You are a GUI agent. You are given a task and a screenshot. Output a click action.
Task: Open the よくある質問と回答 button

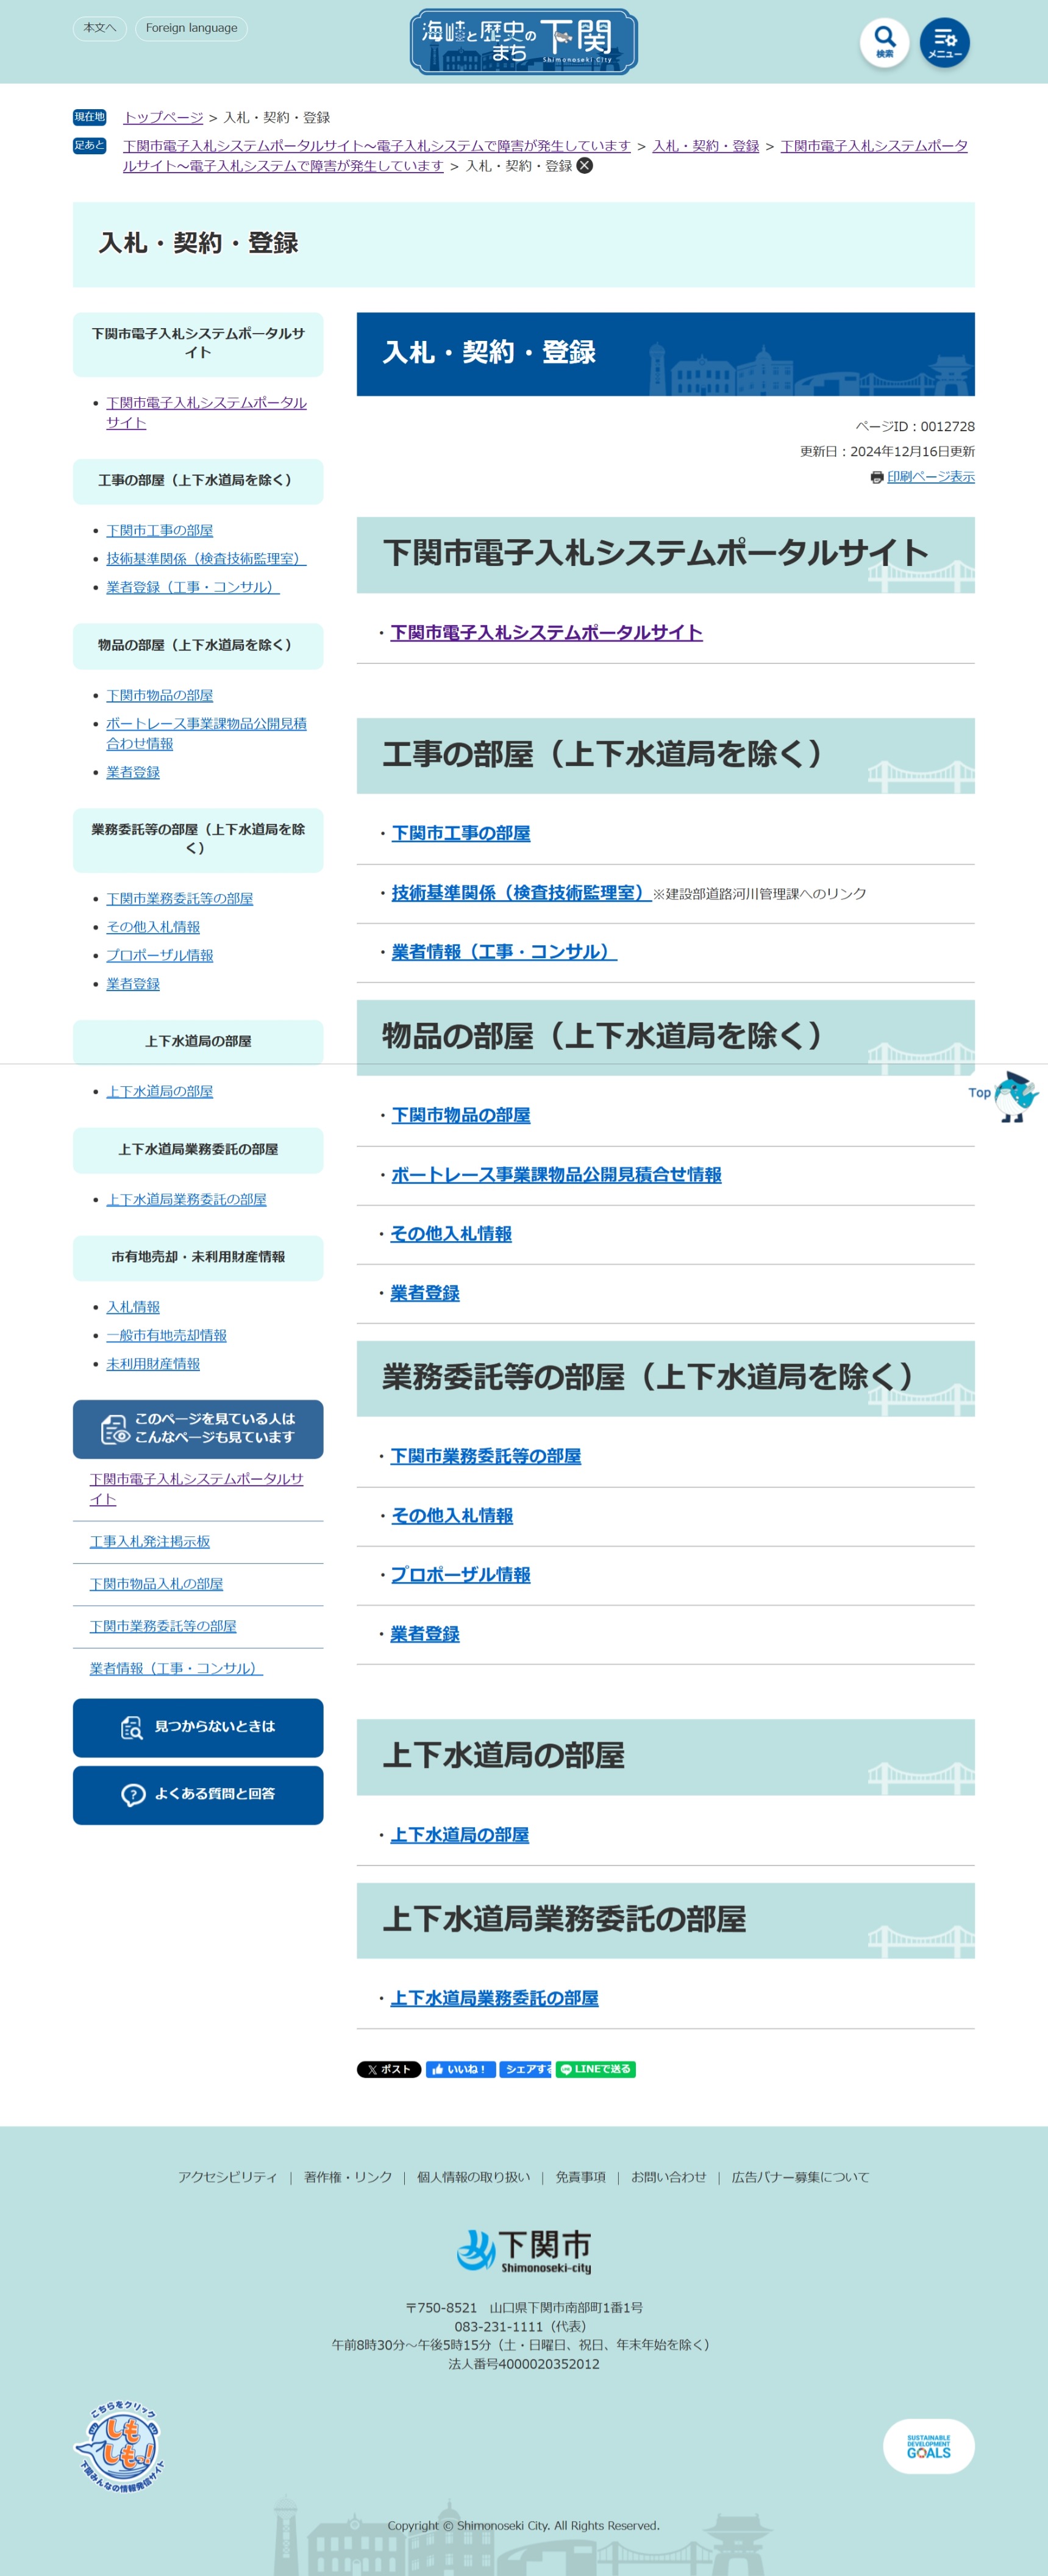pyautogui.click(x=198, y=1794)
